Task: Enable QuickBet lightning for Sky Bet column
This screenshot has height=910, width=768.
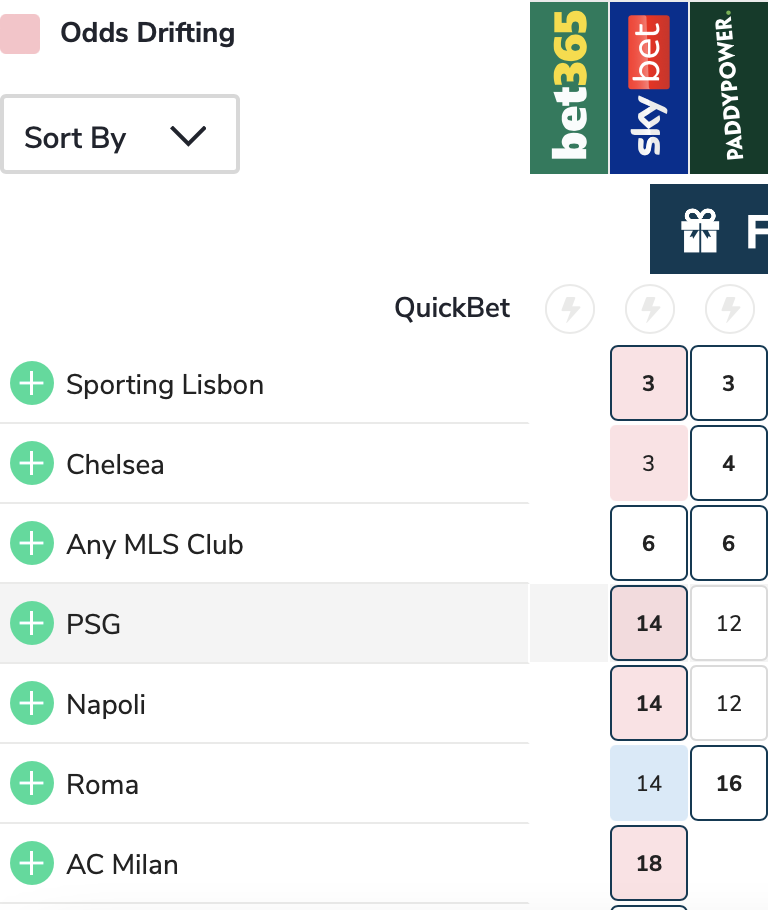Action: tap(650, 309)
